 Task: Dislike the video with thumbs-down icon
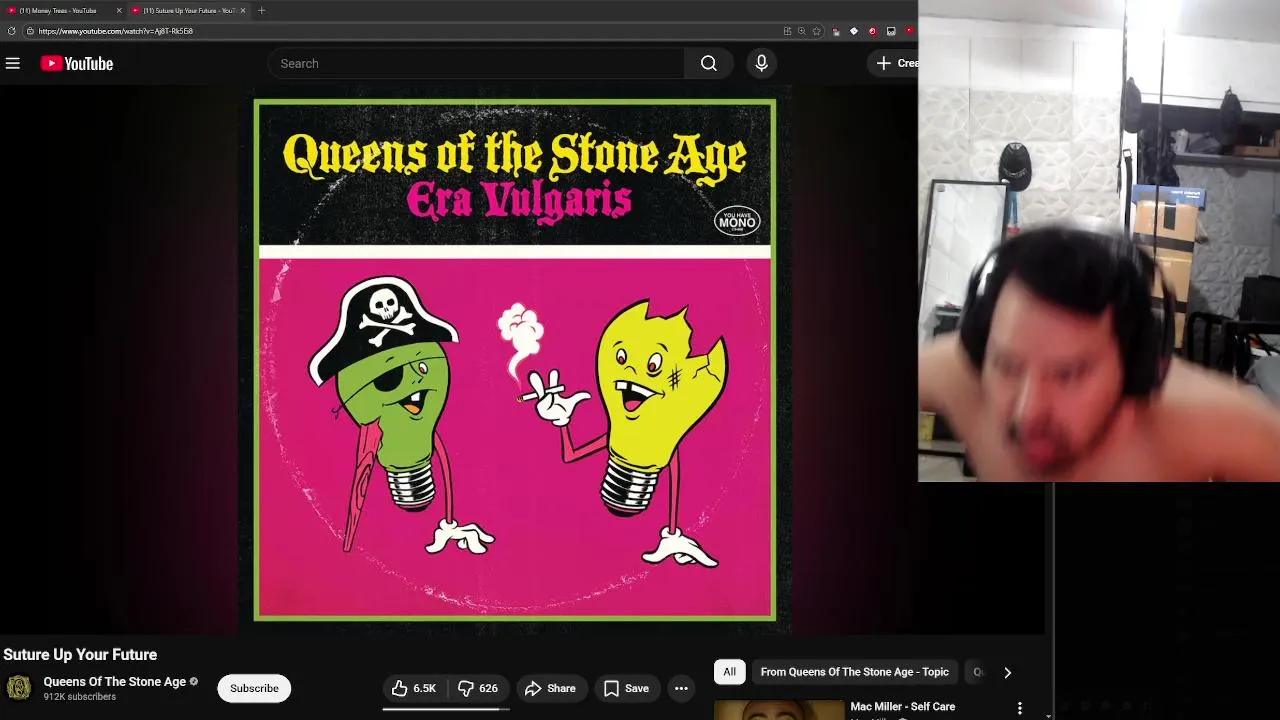(x=478, y=688)
